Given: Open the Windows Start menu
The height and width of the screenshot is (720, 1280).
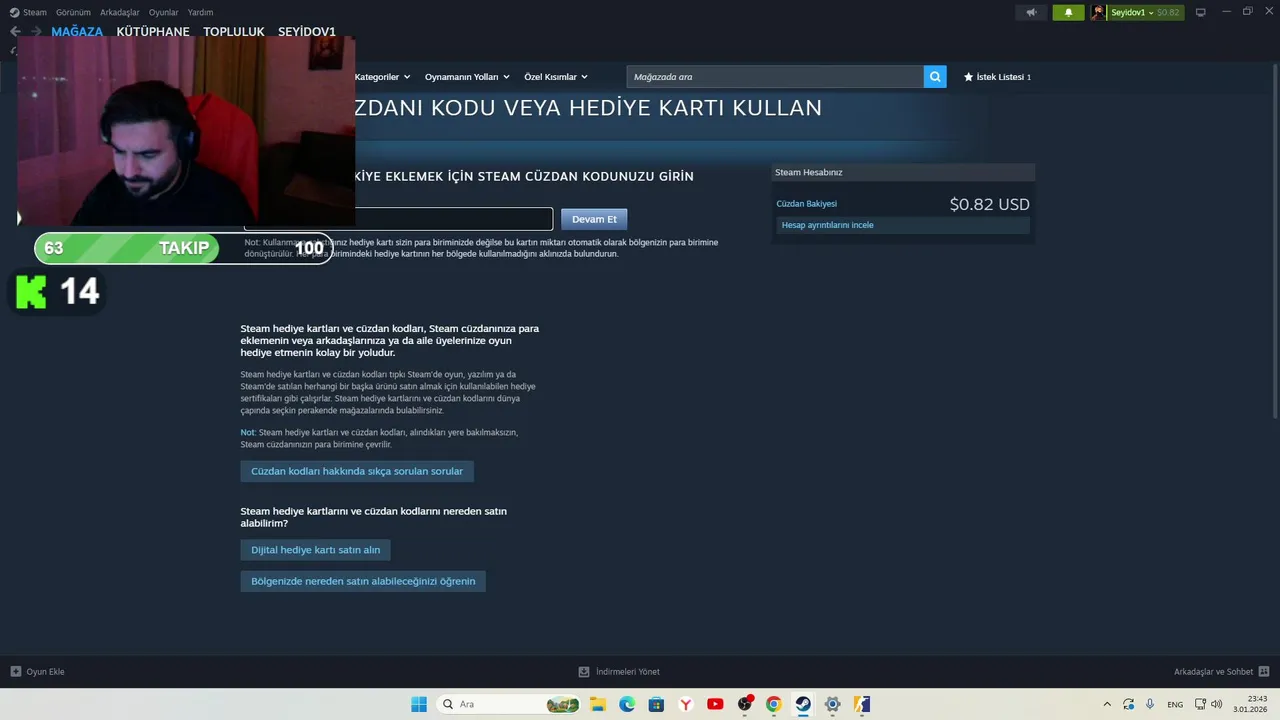Looking at the screenshot, I should tap(419, 704).
